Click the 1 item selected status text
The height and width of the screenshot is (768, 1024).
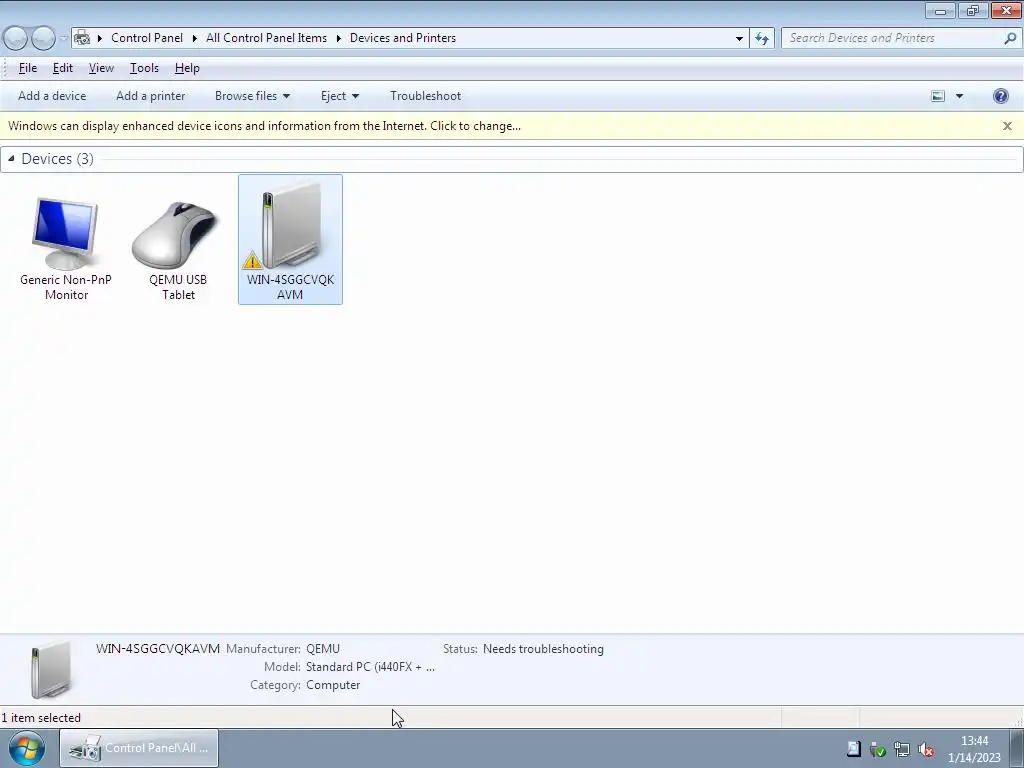pyautogui.click(x=41, y=718)
